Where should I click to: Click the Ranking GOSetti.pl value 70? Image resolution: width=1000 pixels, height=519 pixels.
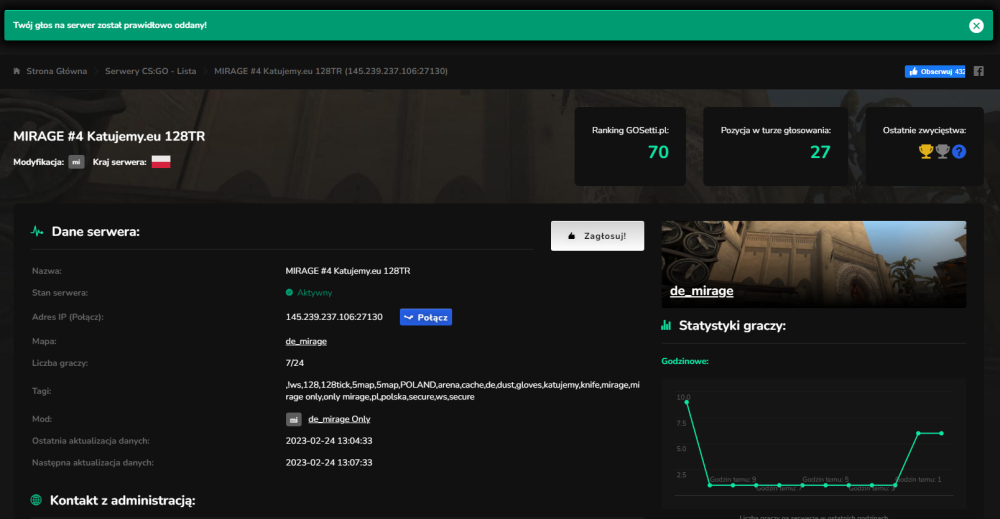click(658, 152)
